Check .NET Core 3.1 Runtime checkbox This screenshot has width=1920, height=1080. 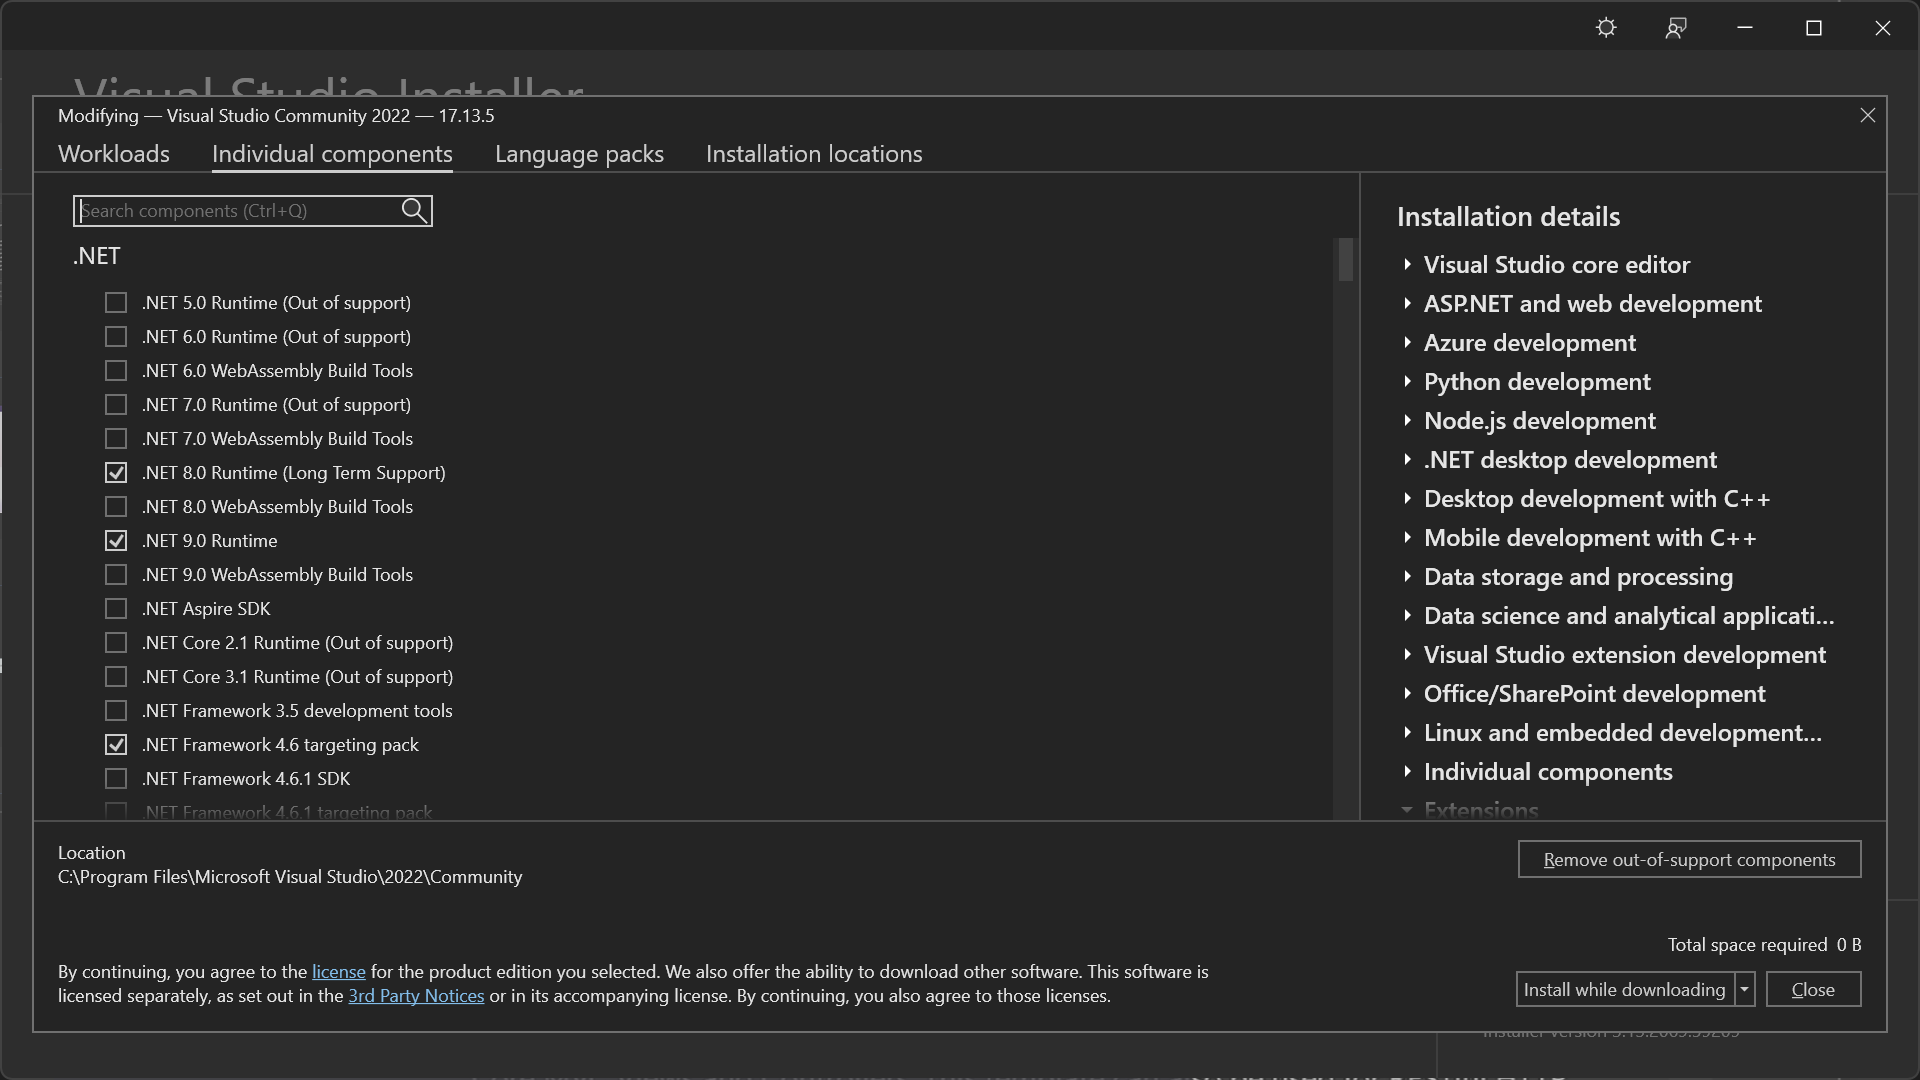[x=116, y=676]
